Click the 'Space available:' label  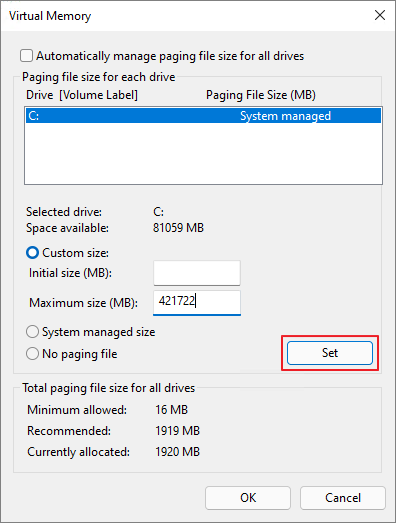point(67,228)
